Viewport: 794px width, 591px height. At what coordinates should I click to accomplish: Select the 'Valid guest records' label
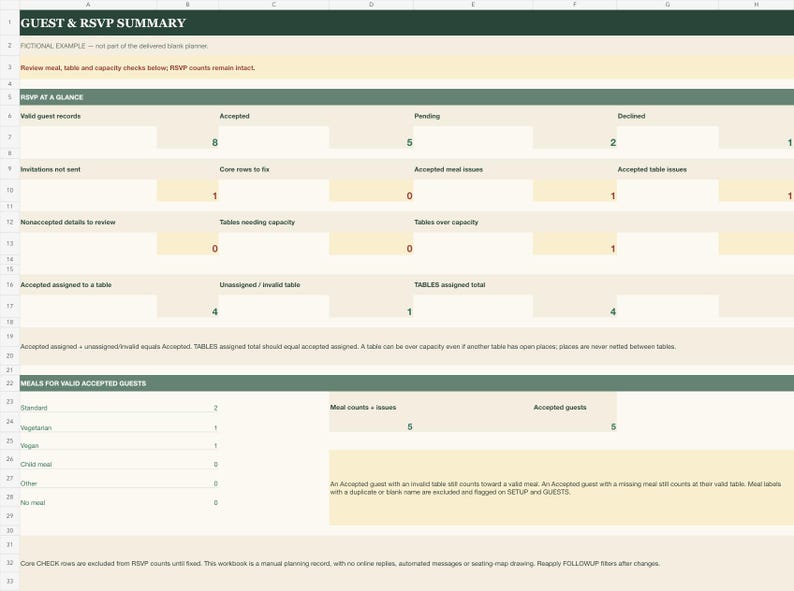51,116
